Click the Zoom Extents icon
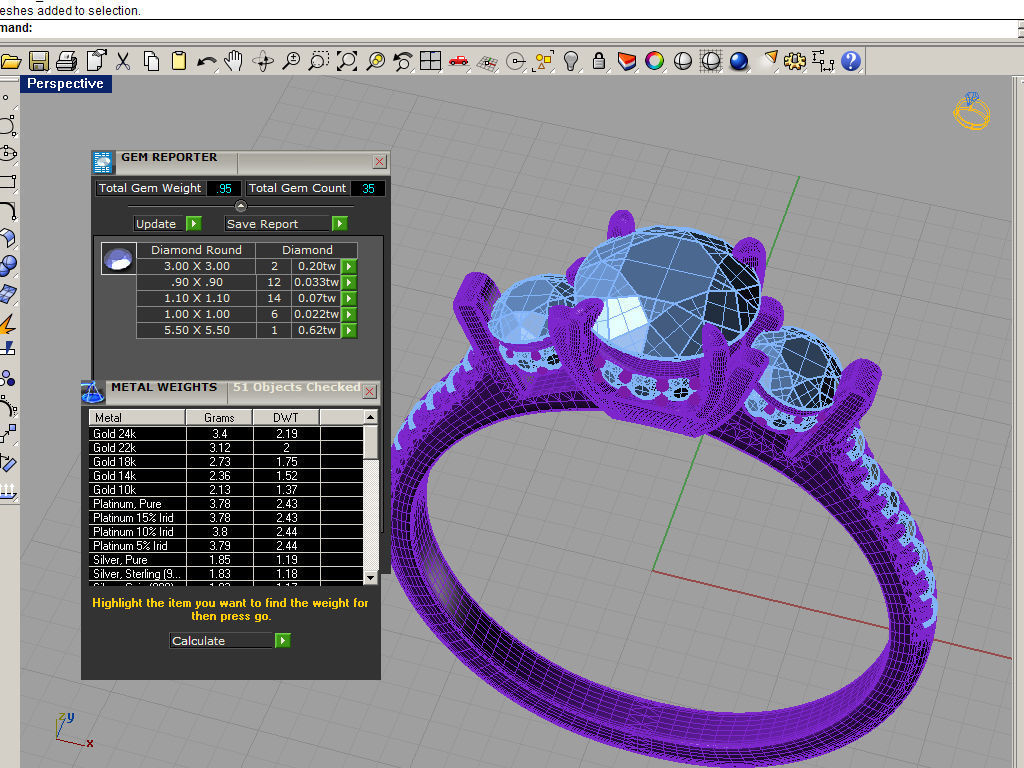This screenshot has height=768, width=1024. click(x=347, y=61)
